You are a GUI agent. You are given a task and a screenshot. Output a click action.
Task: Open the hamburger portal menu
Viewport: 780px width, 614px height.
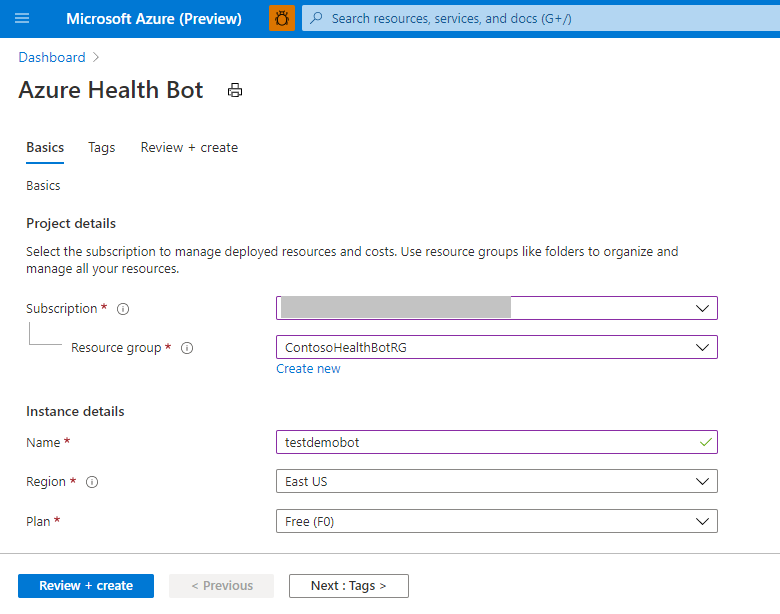(22, 18)
